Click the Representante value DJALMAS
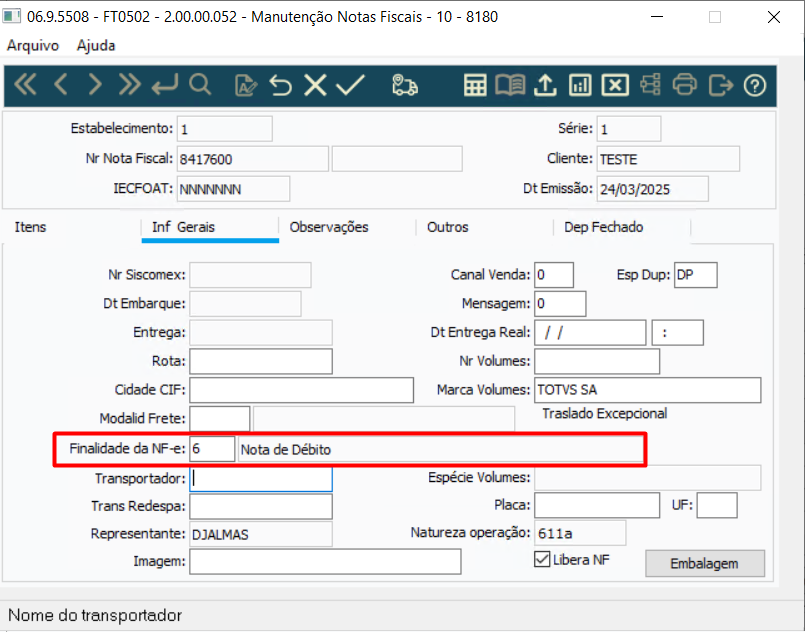The image size is (805, 632). click(261, 534)
